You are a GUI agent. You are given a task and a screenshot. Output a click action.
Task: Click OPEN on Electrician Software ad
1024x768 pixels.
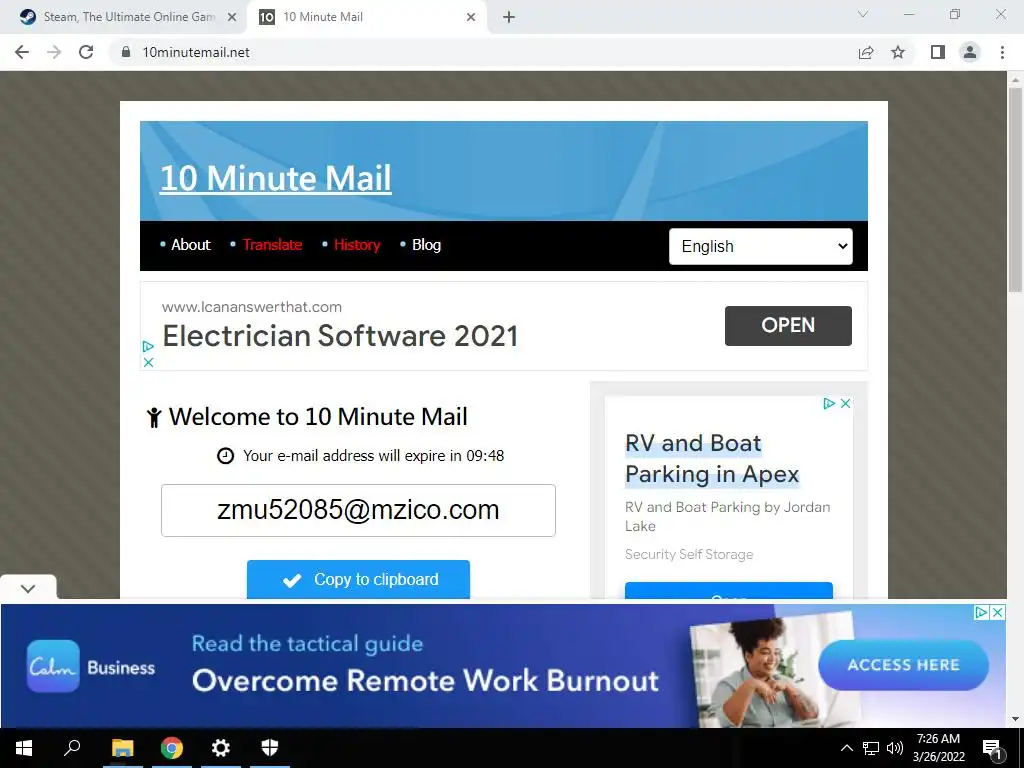click(788, 325)
